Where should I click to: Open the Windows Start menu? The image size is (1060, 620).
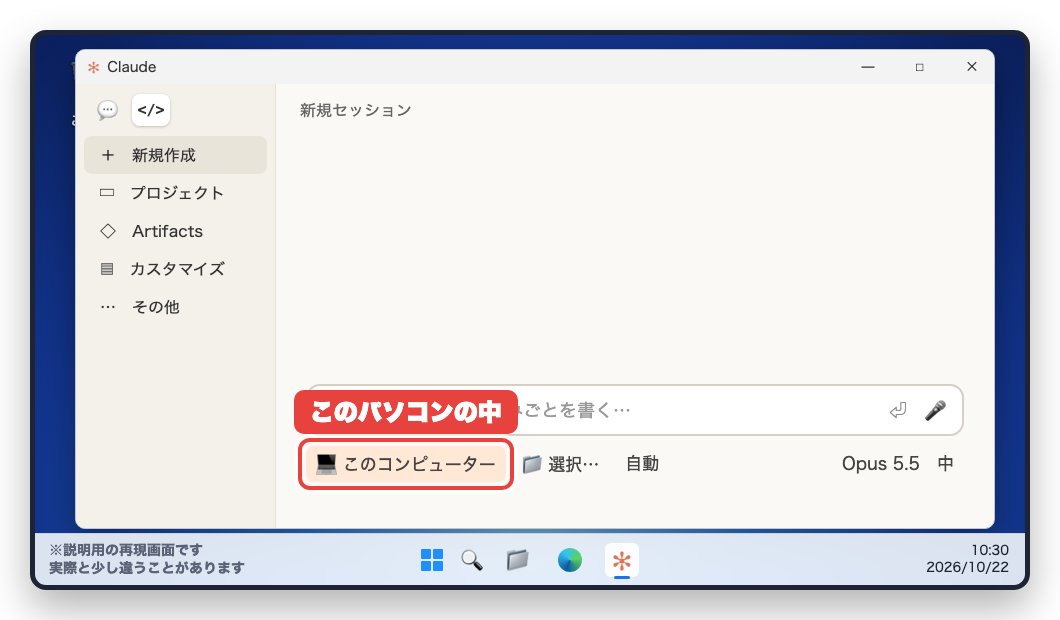point(432,560)
